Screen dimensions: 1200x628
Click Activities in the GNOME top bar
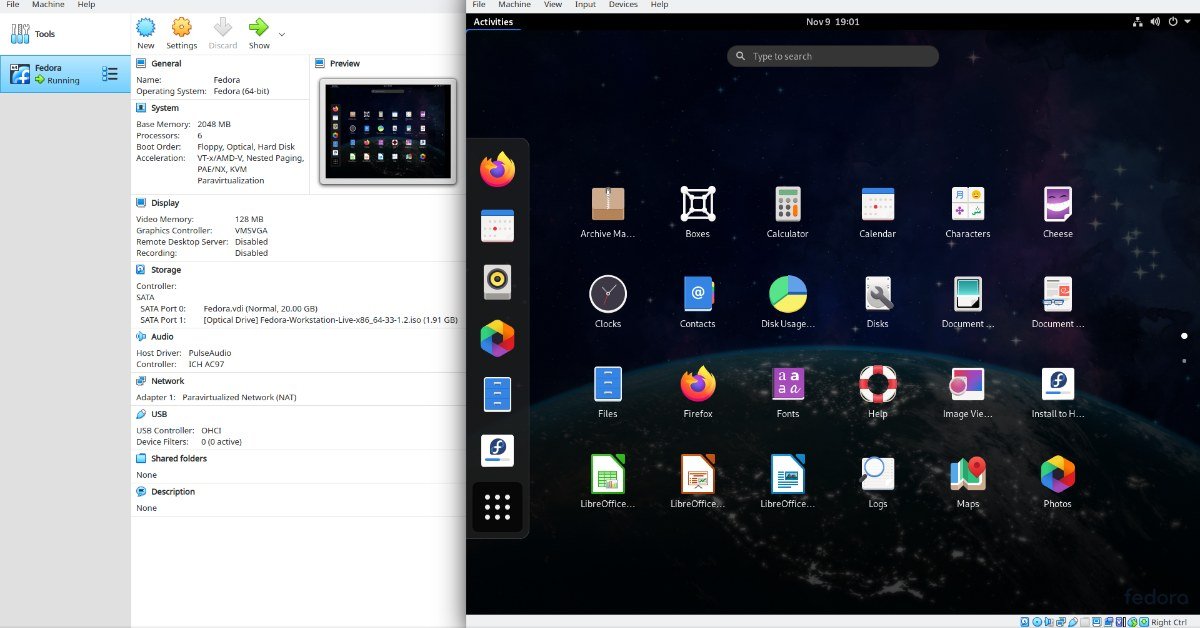click(x=493, y=21)
